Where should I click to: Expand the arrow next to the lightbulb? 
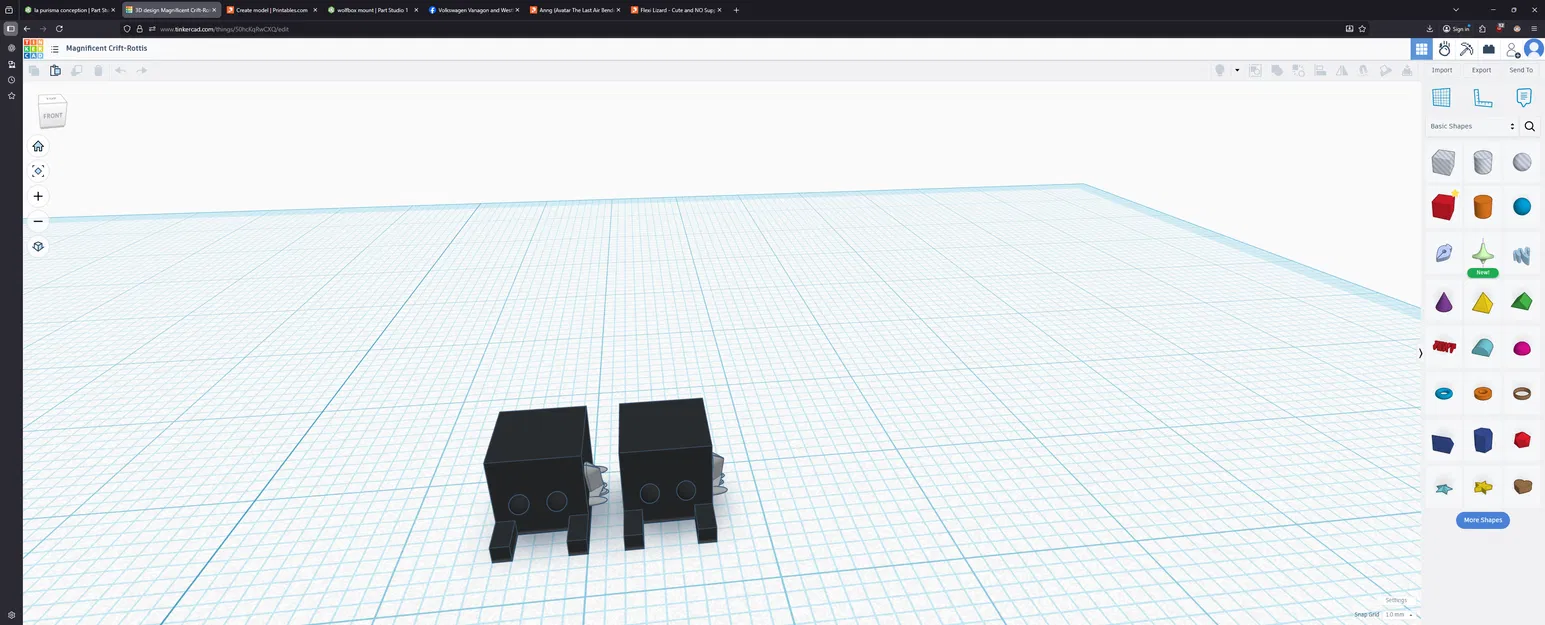[1237, 70]
